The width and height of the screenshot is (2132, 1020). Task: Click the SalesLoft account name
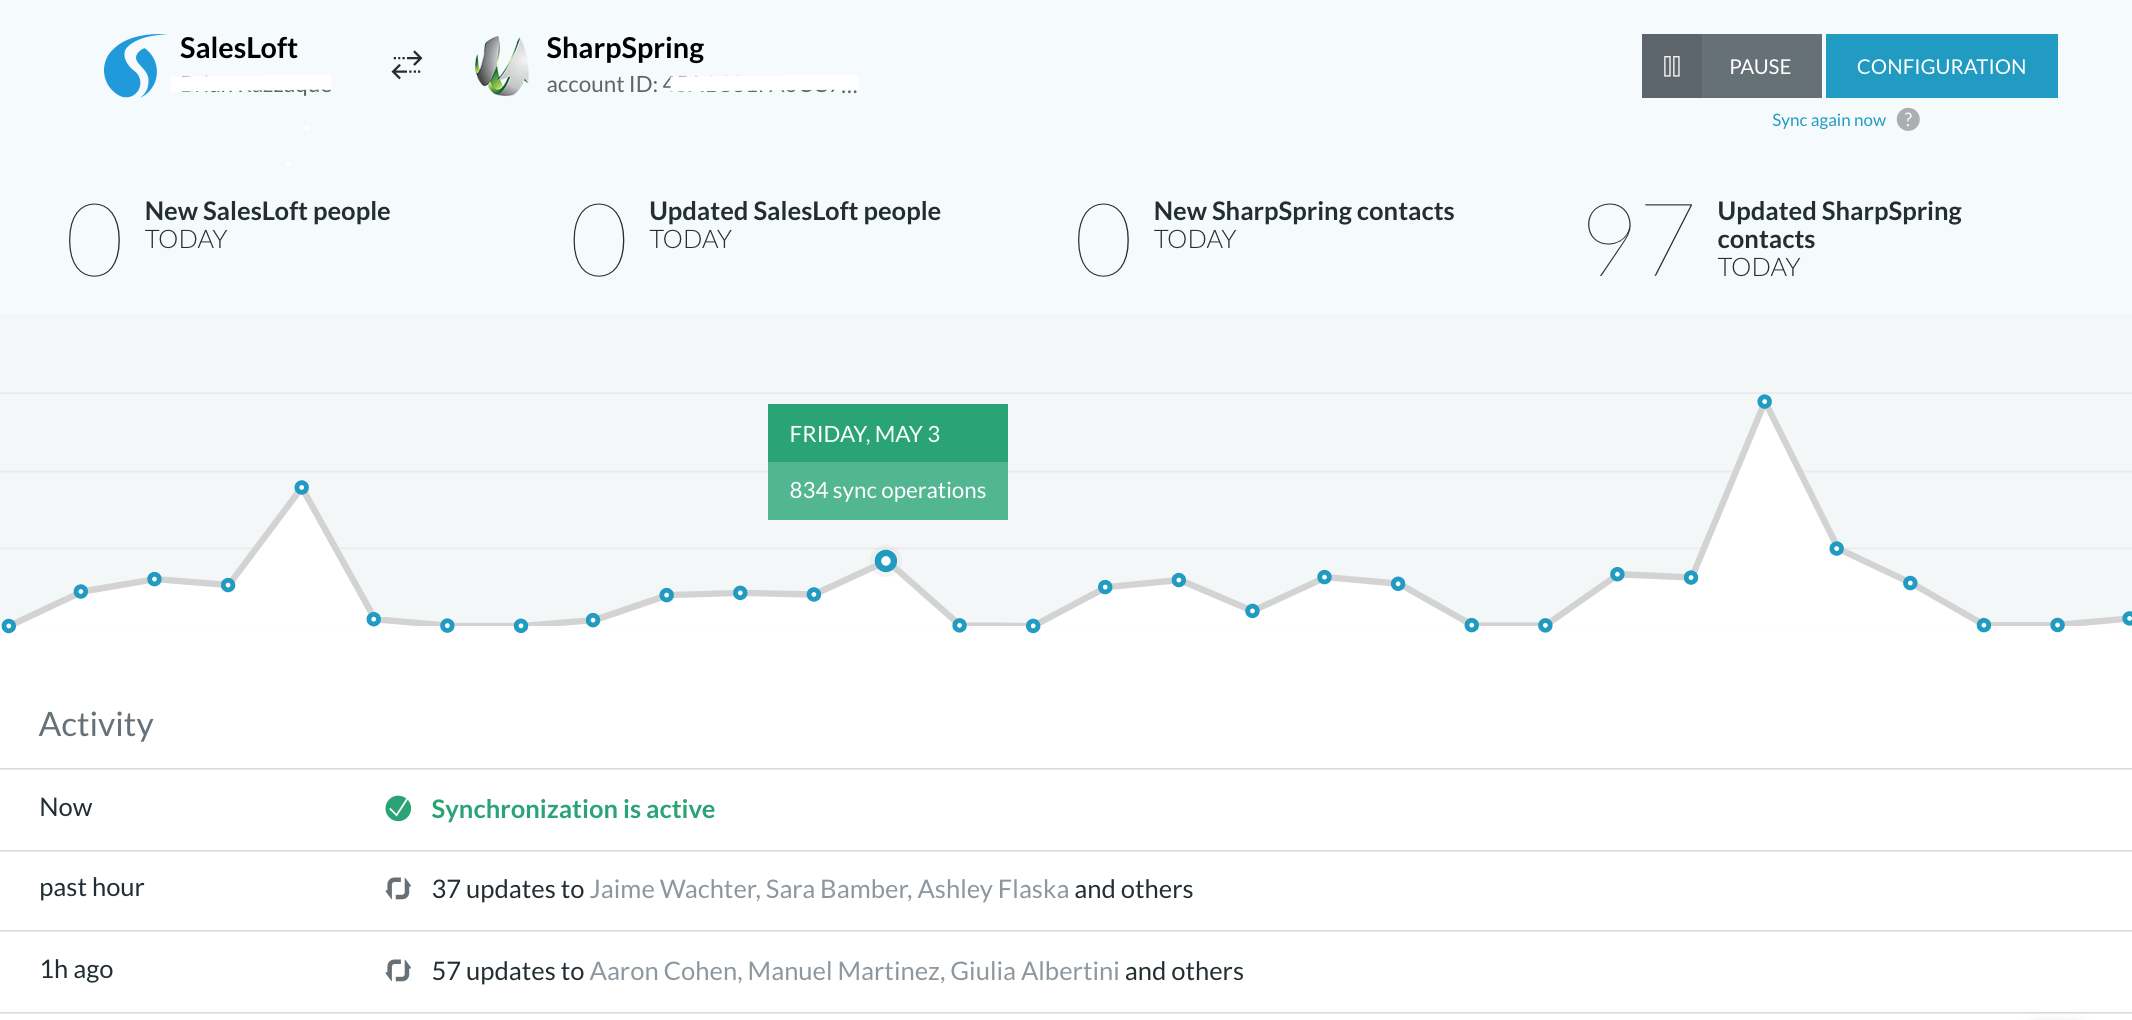[x=238, y=48]
